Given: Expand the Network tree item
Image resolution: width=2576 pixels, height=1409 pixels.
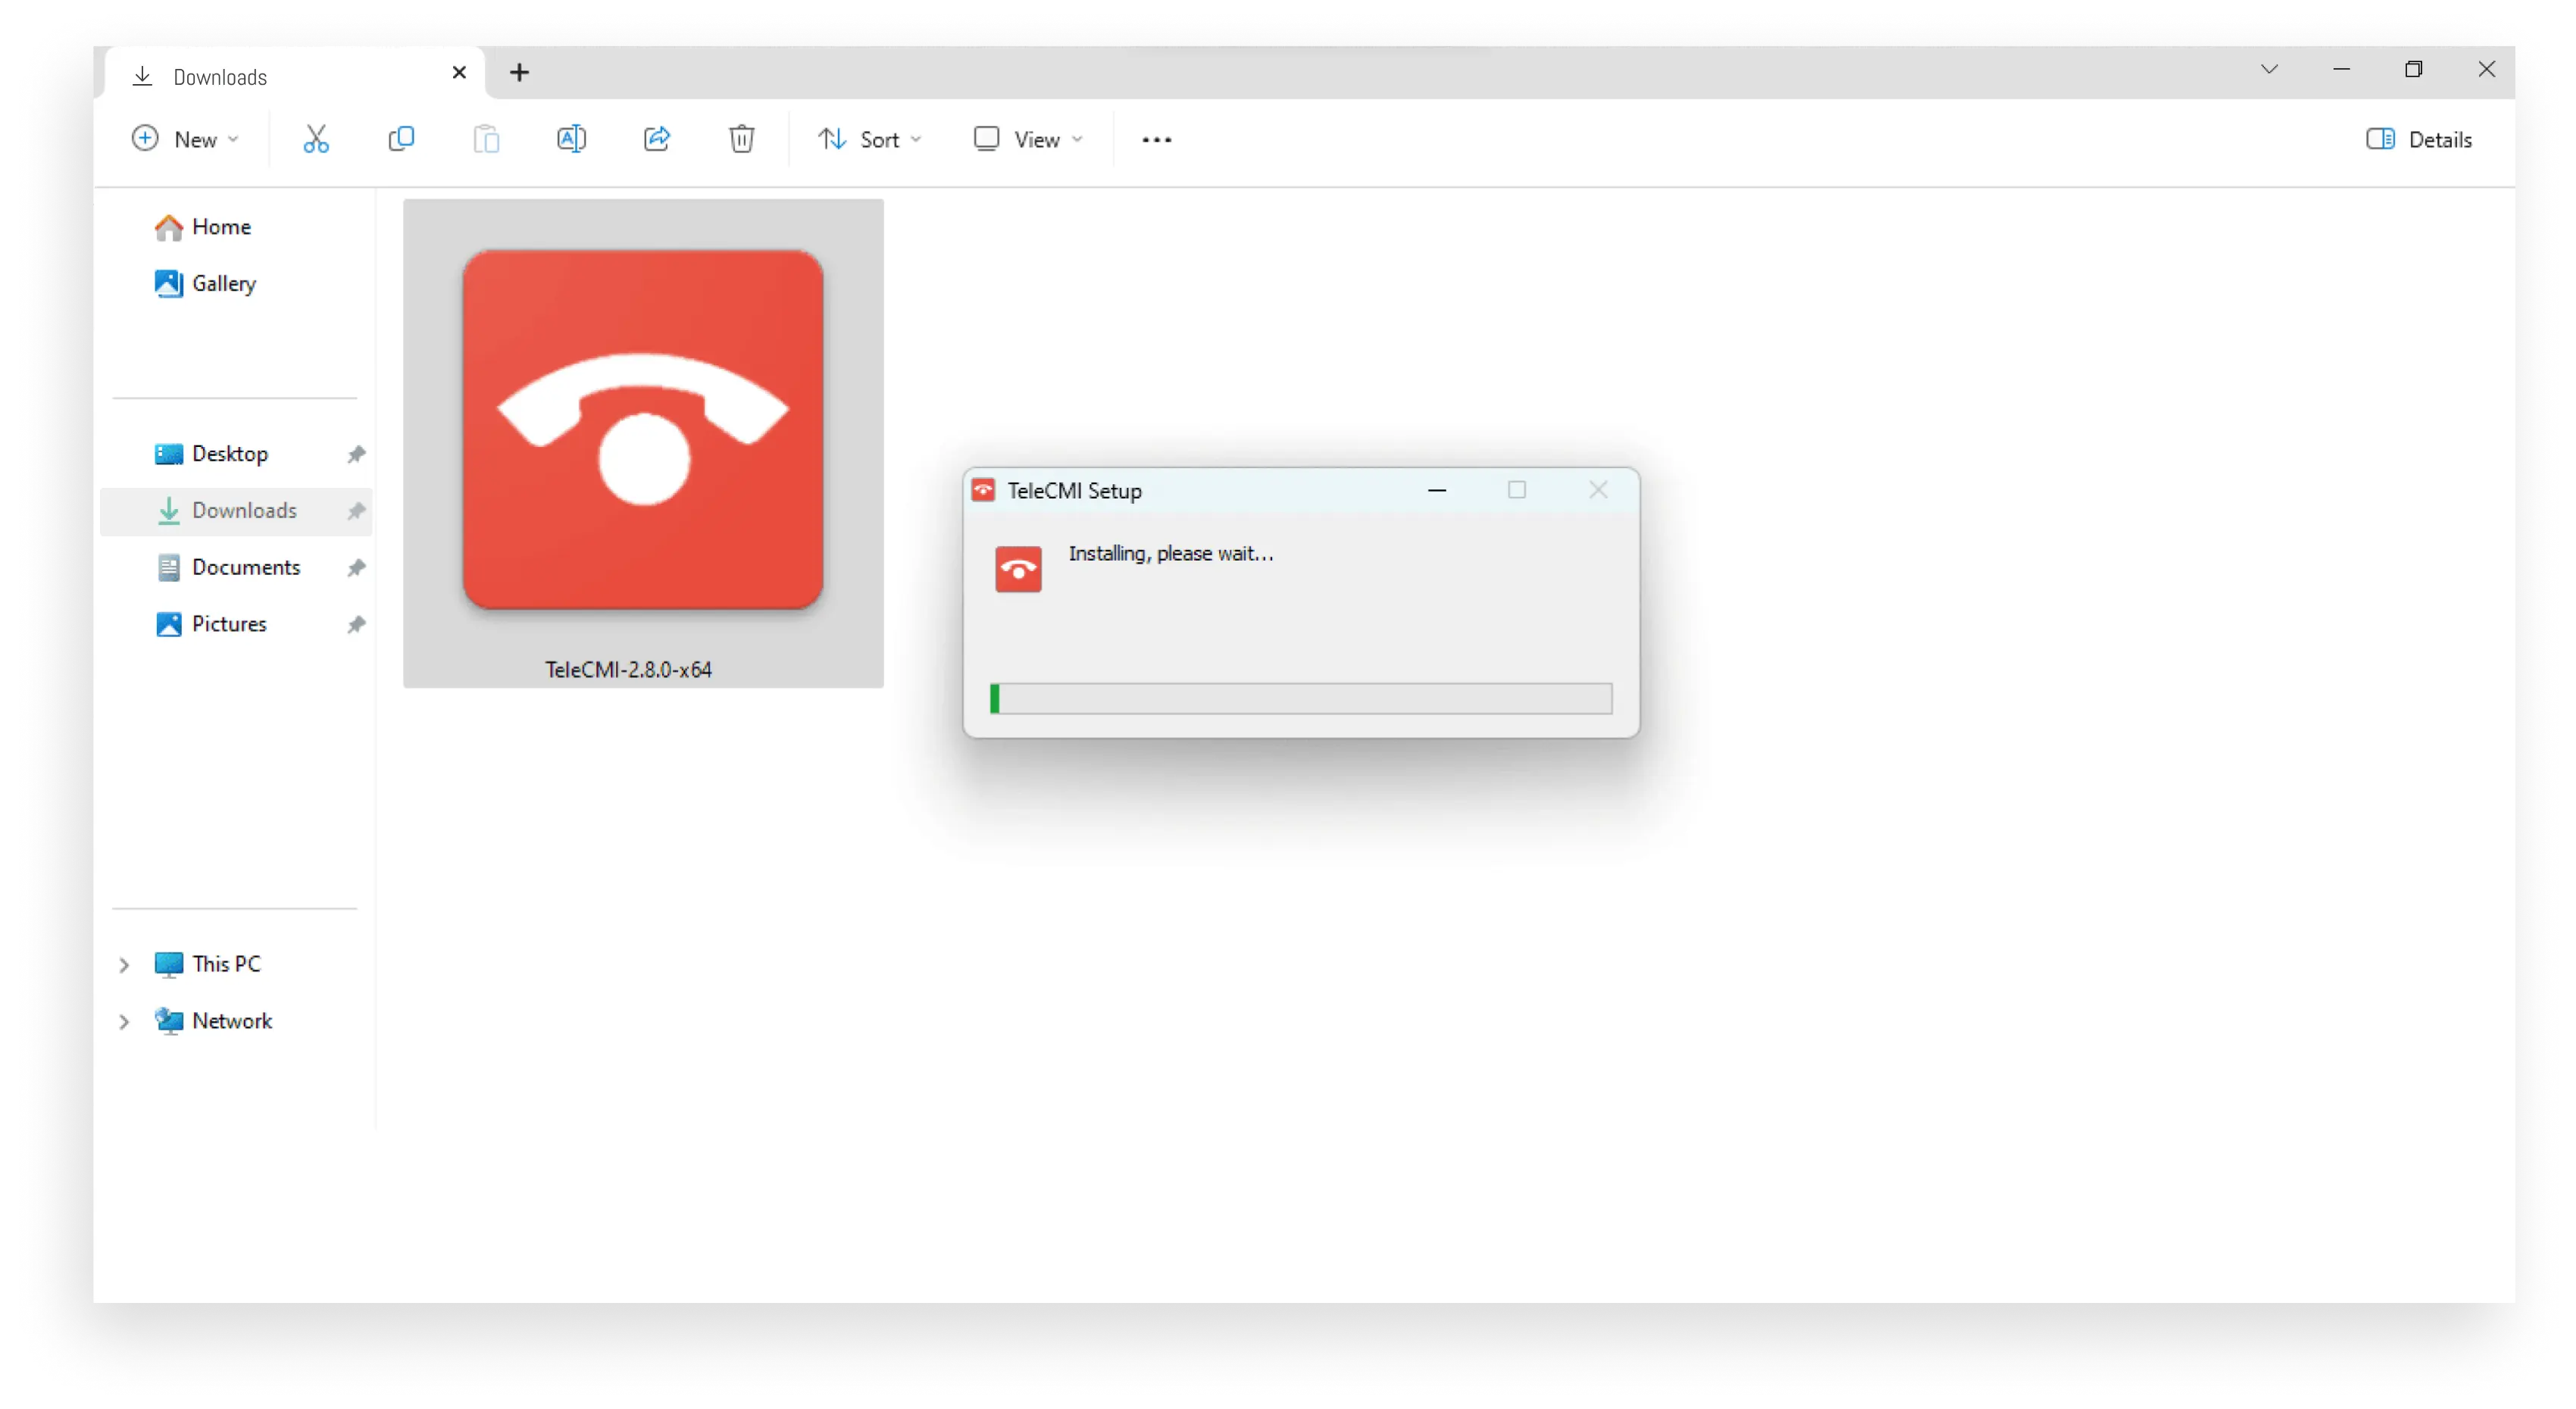Looking at the screenshot, I should [123, 1020].
